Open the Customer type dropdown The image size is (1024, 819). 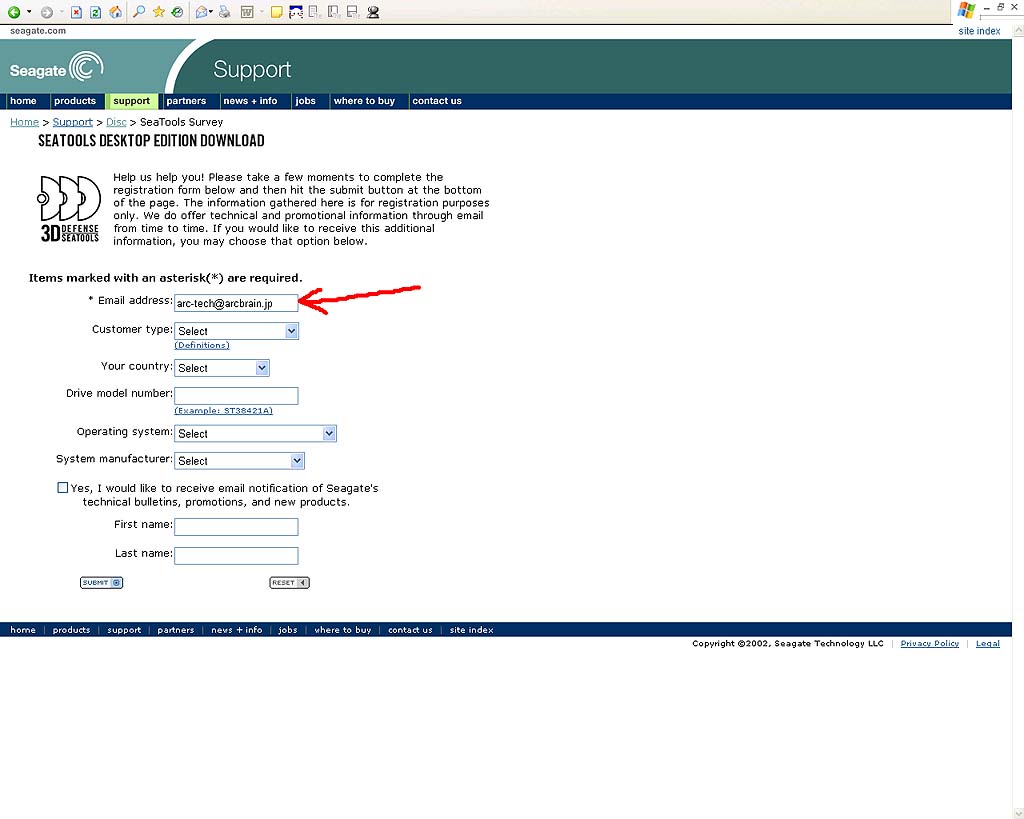236,331
